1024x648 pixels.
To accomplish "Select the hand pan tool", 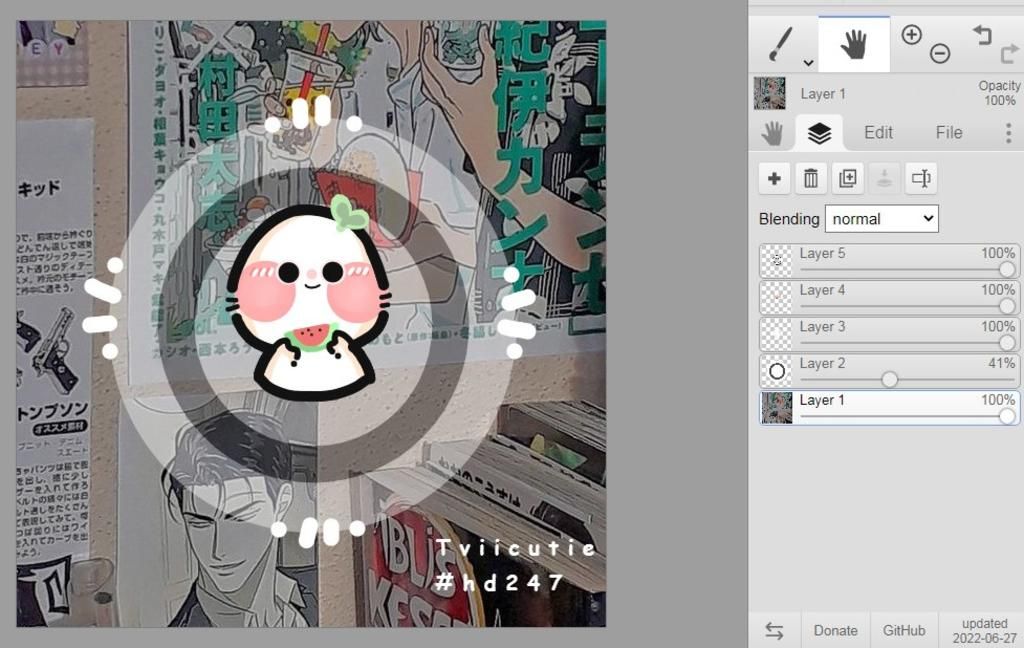I will (854, 44).
